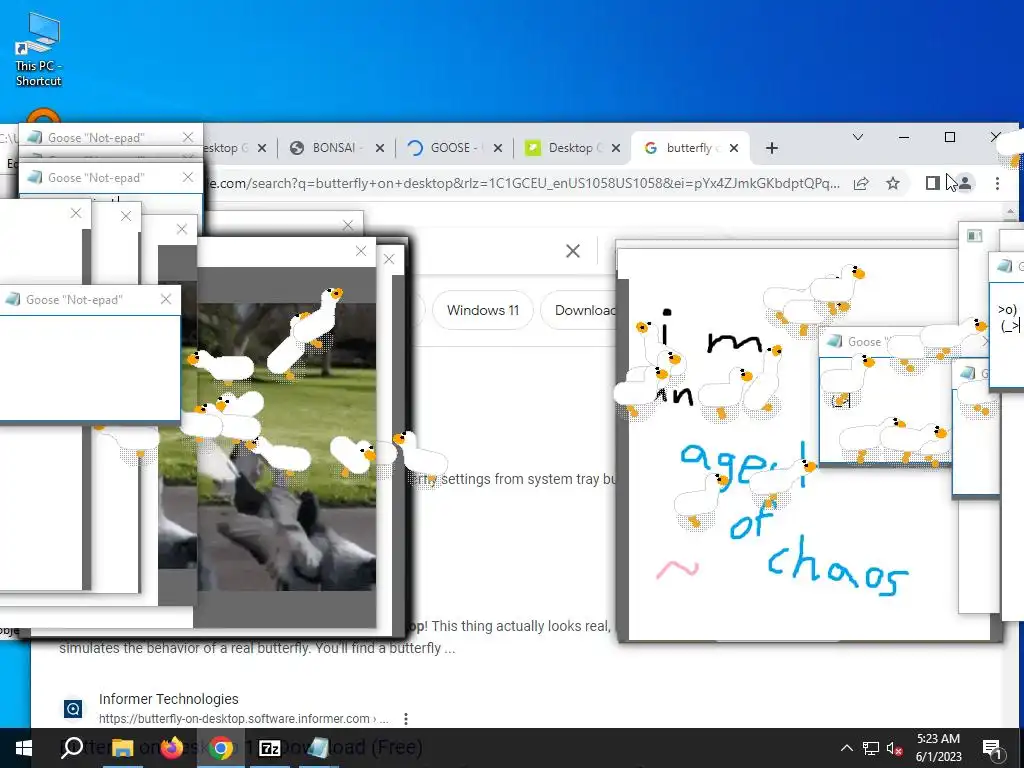The height and width of the screenshot is (768, 1024).
Task: Open File Explorer from taskbar
Action: point(122,748)
